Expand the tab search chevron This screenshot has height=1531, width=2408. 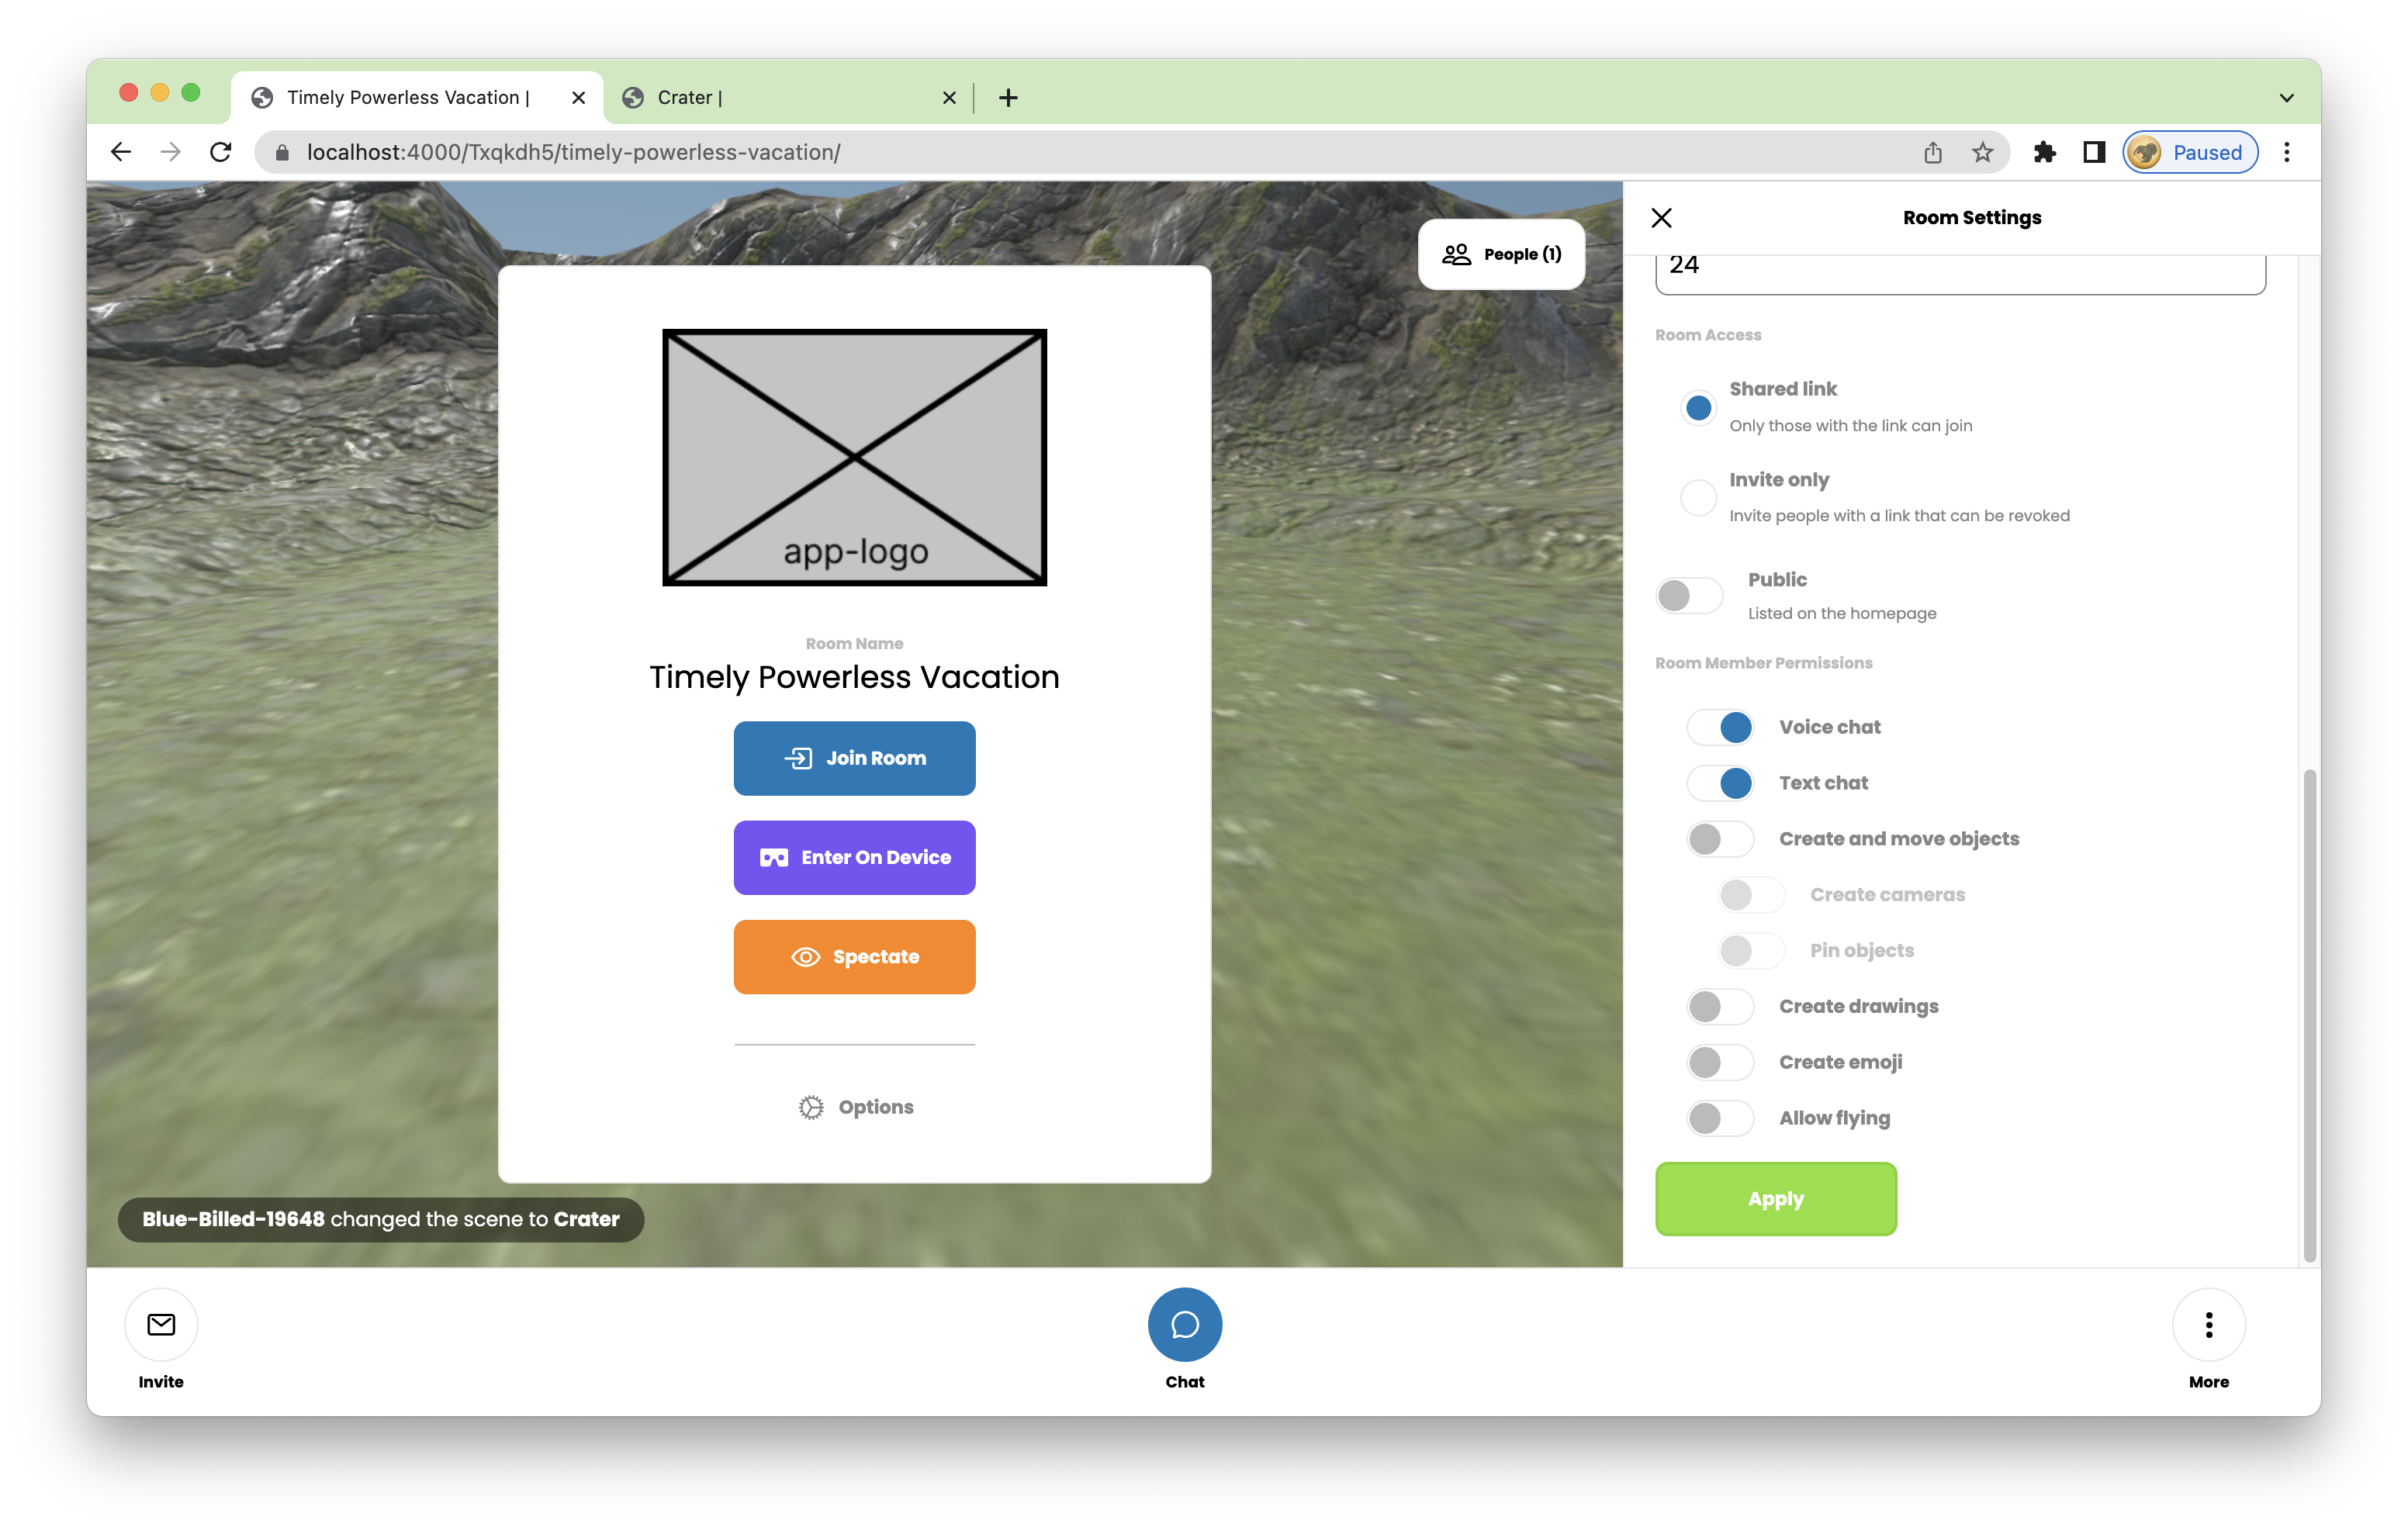pos(2286,97)
